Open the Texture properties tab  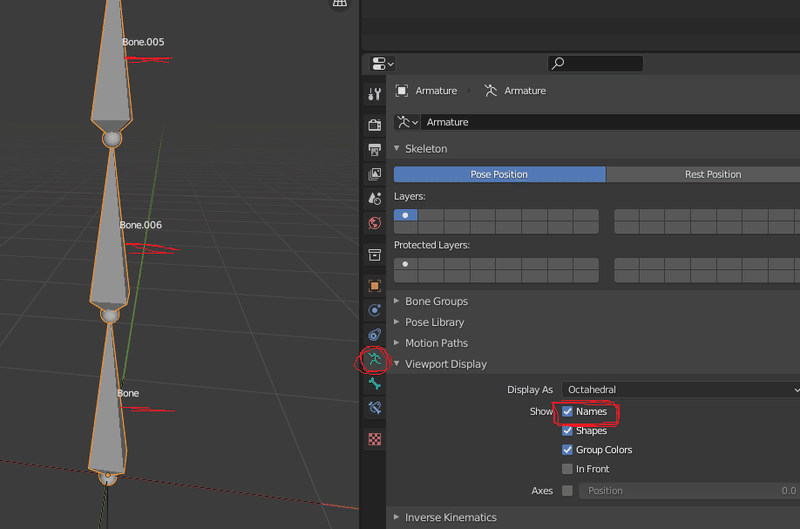coord(374,439)
